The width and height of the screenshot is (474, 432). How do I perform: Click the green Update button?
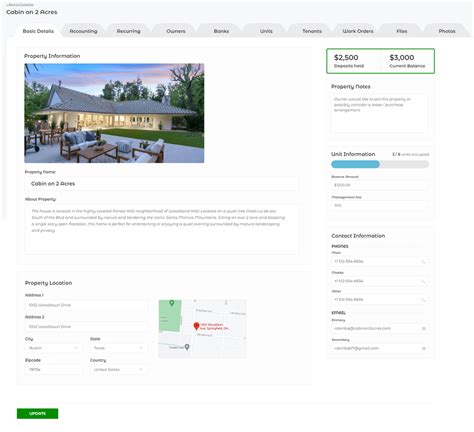[x=37, y=413]
